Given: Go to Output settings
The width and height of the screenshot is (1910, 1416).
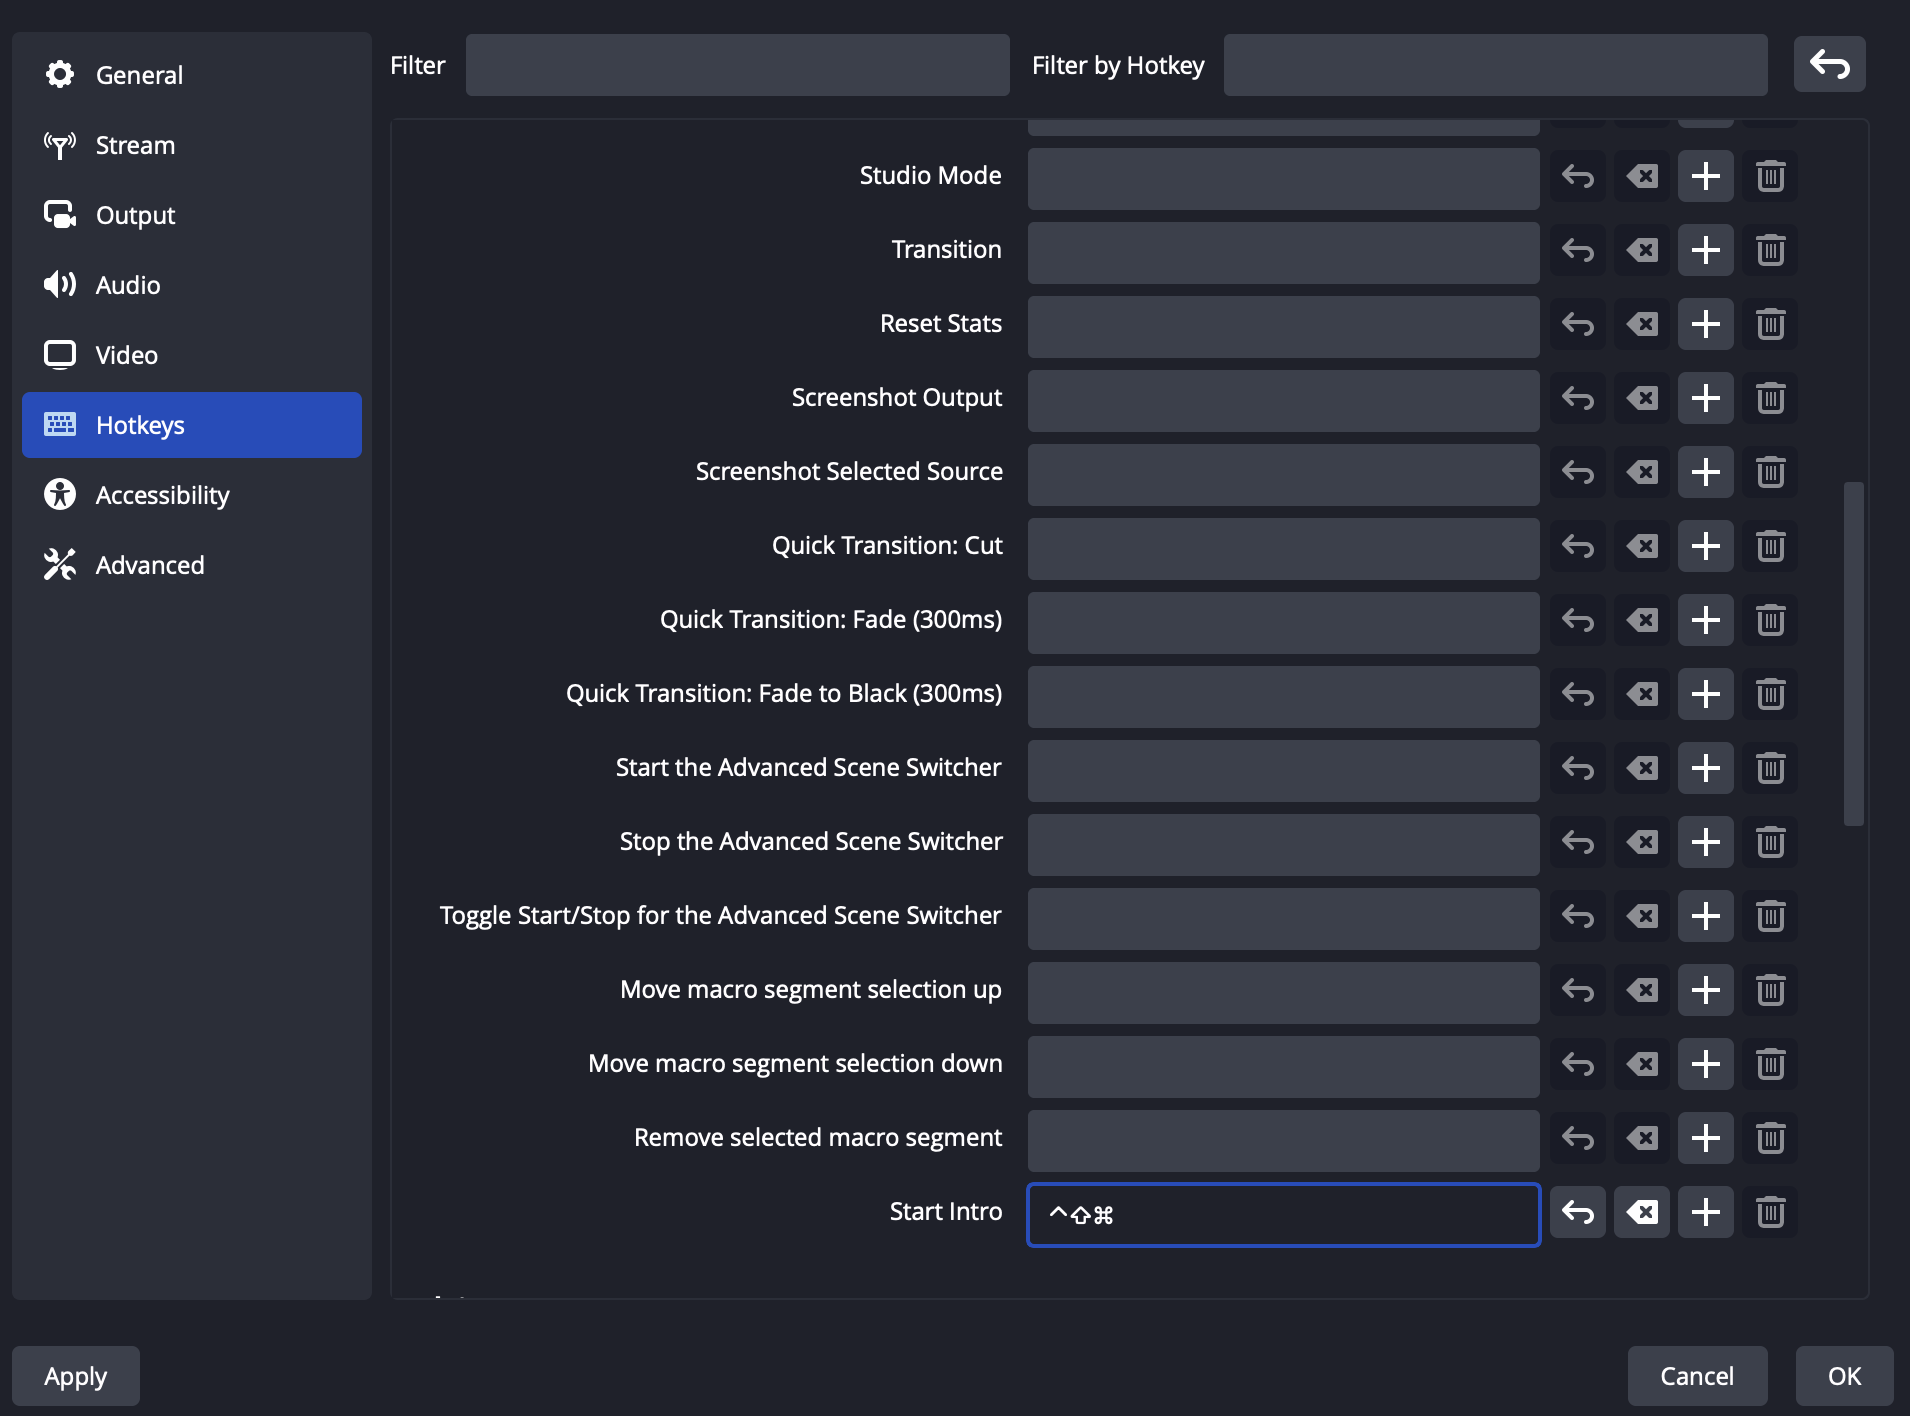Looking at the screenshot, I should click(135, 215).
